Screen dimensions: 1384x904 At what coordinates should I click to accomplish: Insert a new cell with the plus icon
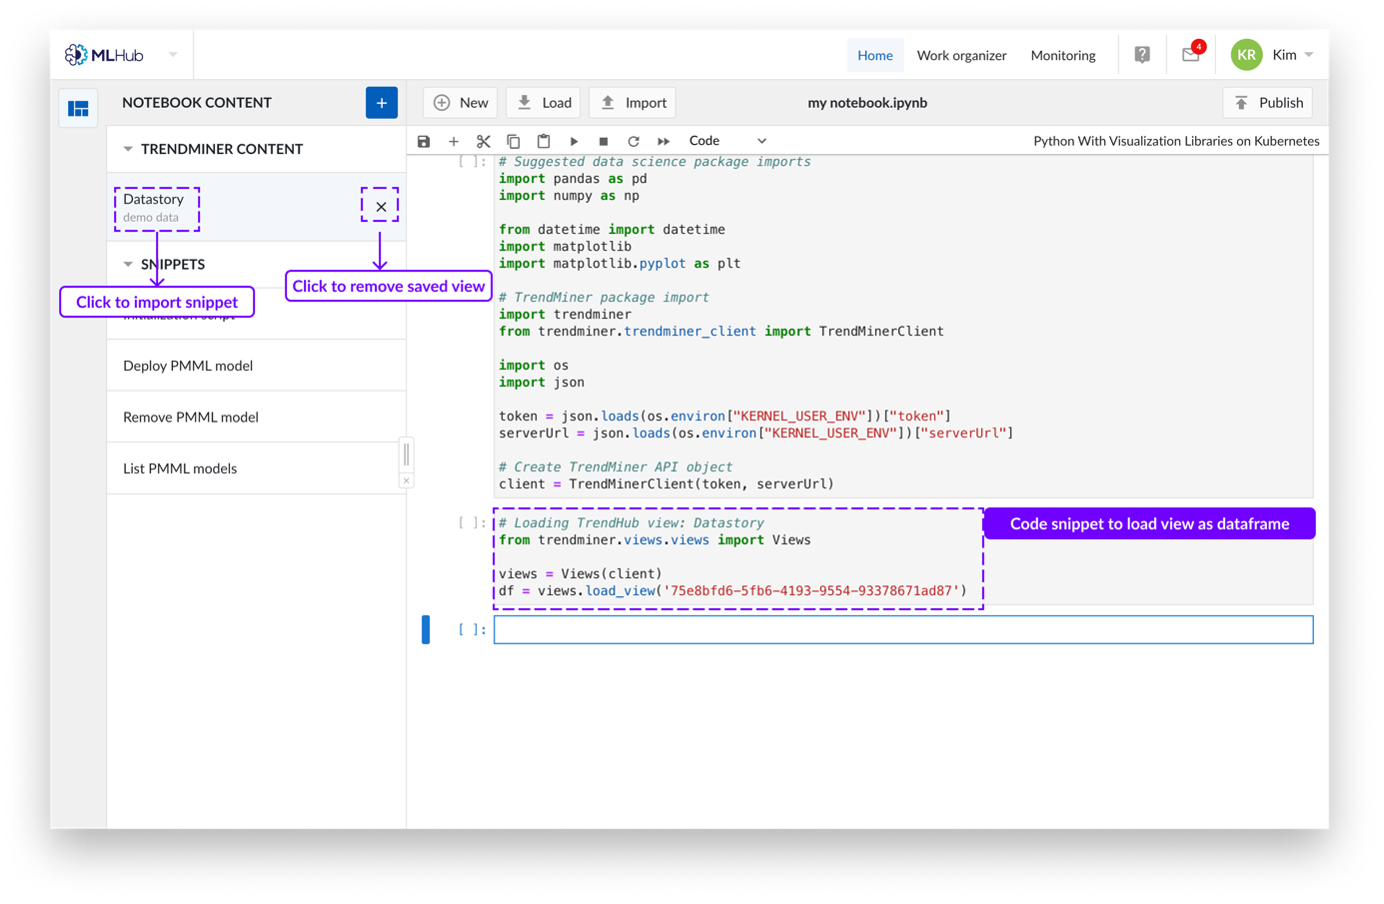click(x=454, y=142)
